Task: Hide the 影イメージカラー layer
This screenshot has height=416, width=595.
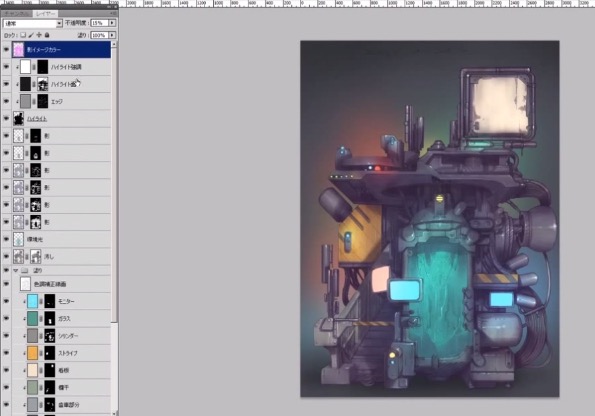Action: tap(6, 50)
